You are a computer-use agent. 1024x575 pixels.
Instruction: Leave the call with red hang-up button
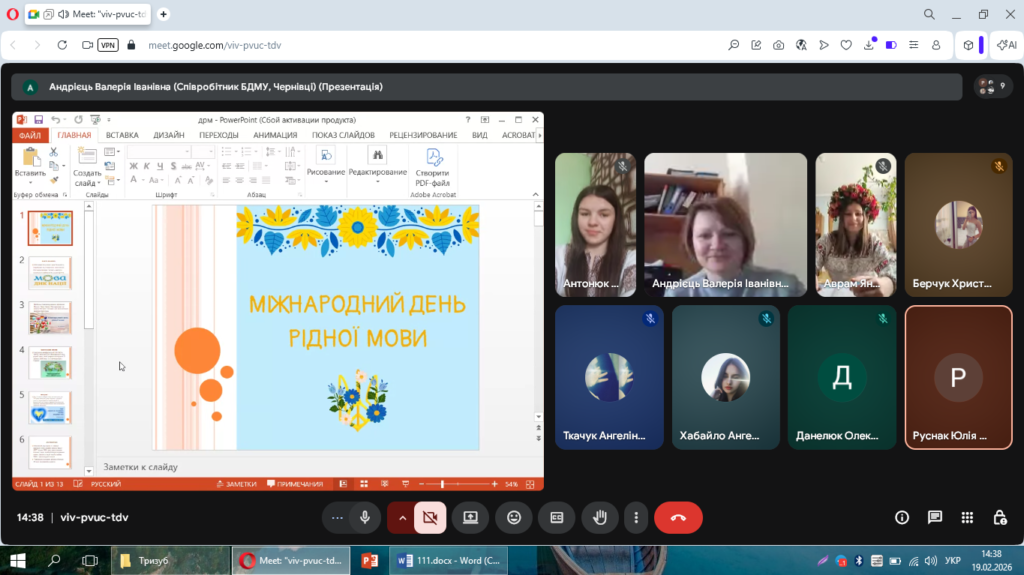[678, 517]
